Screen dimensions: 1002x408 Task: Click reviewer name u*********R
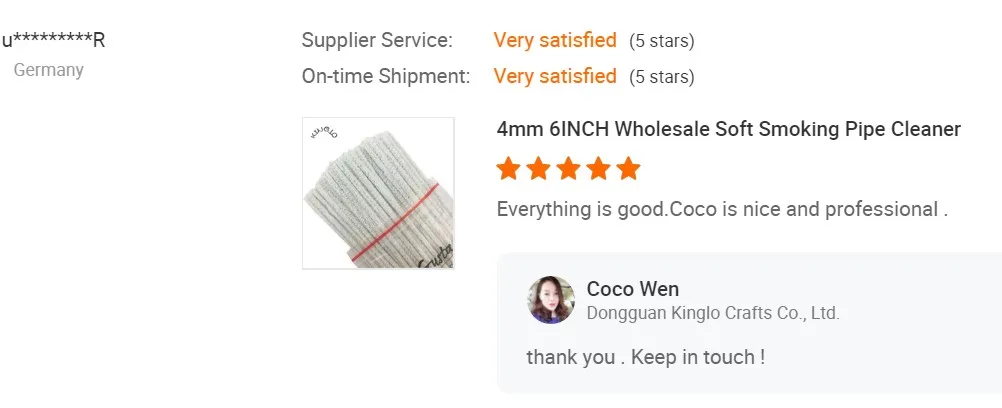coord(53,41)
